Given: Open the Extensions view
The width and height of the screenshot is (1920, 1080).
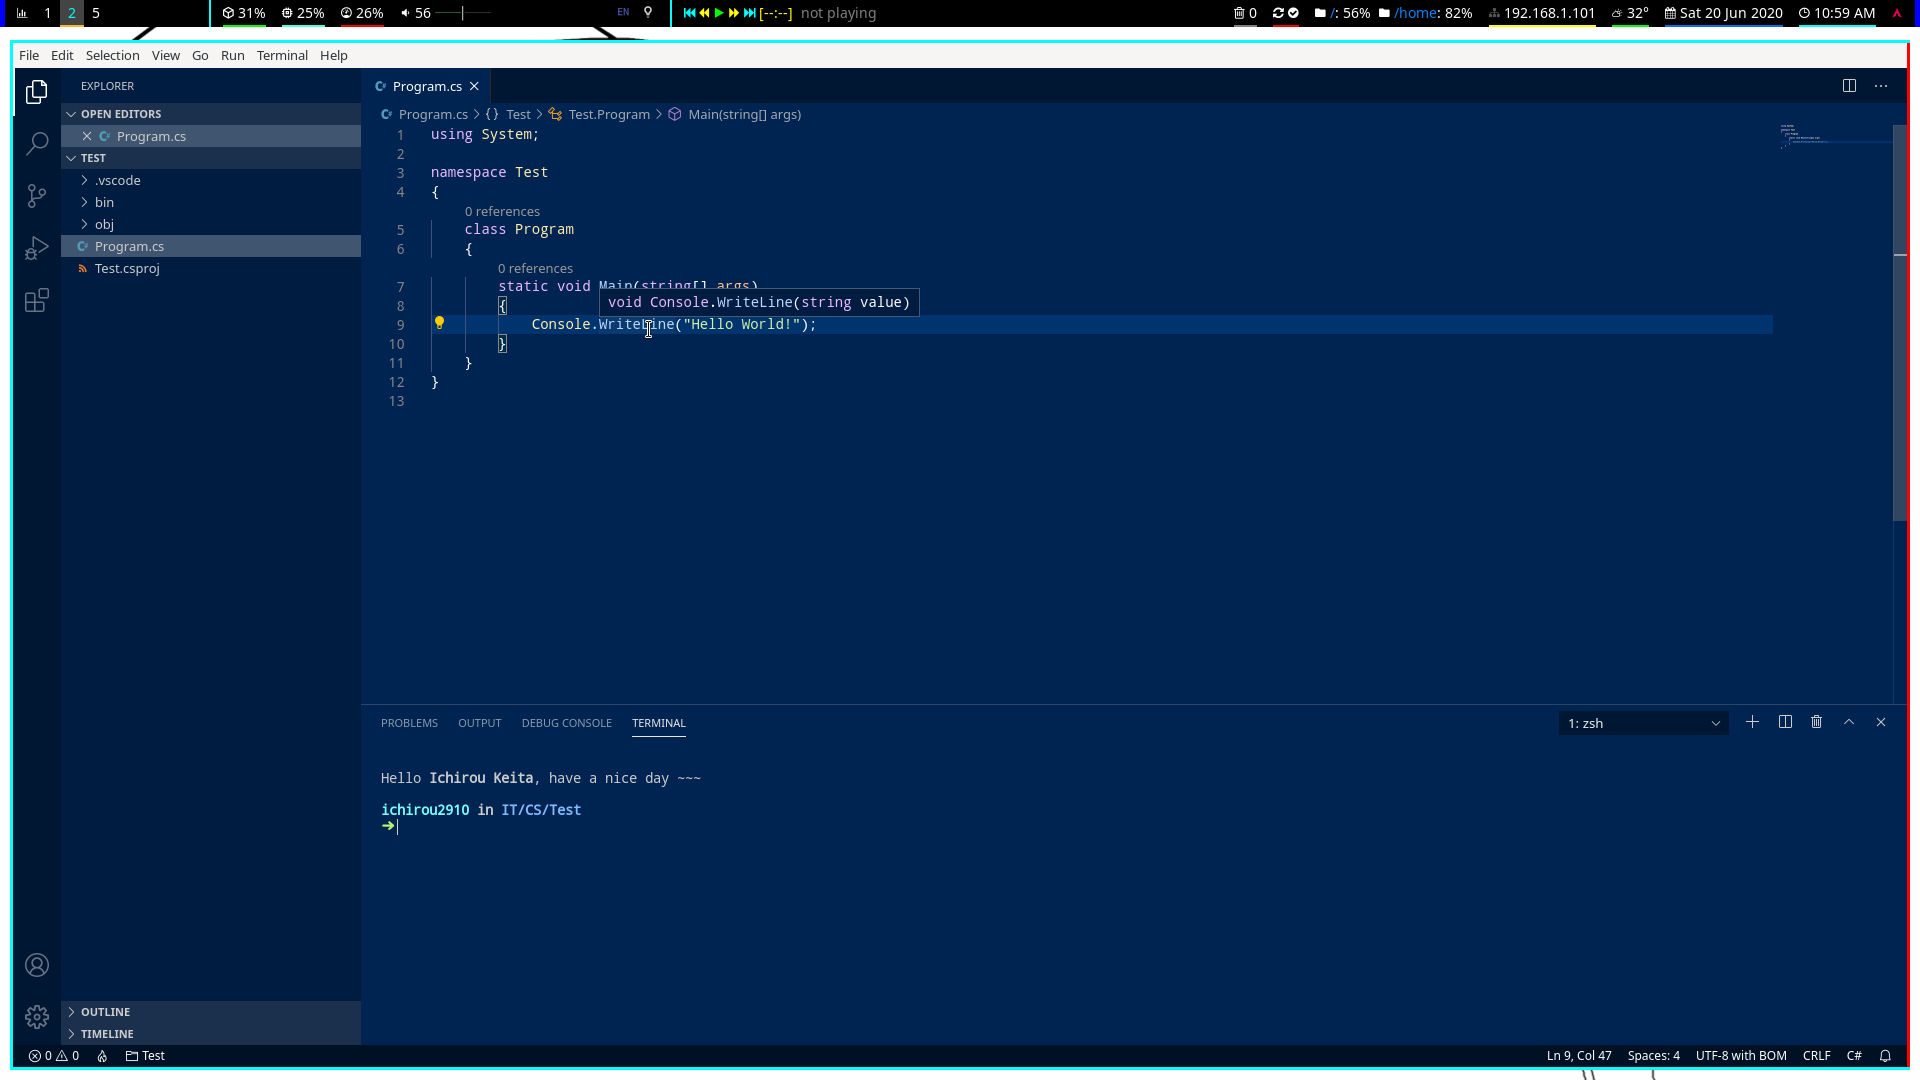Looking at the screenshot, I should 37,300.
